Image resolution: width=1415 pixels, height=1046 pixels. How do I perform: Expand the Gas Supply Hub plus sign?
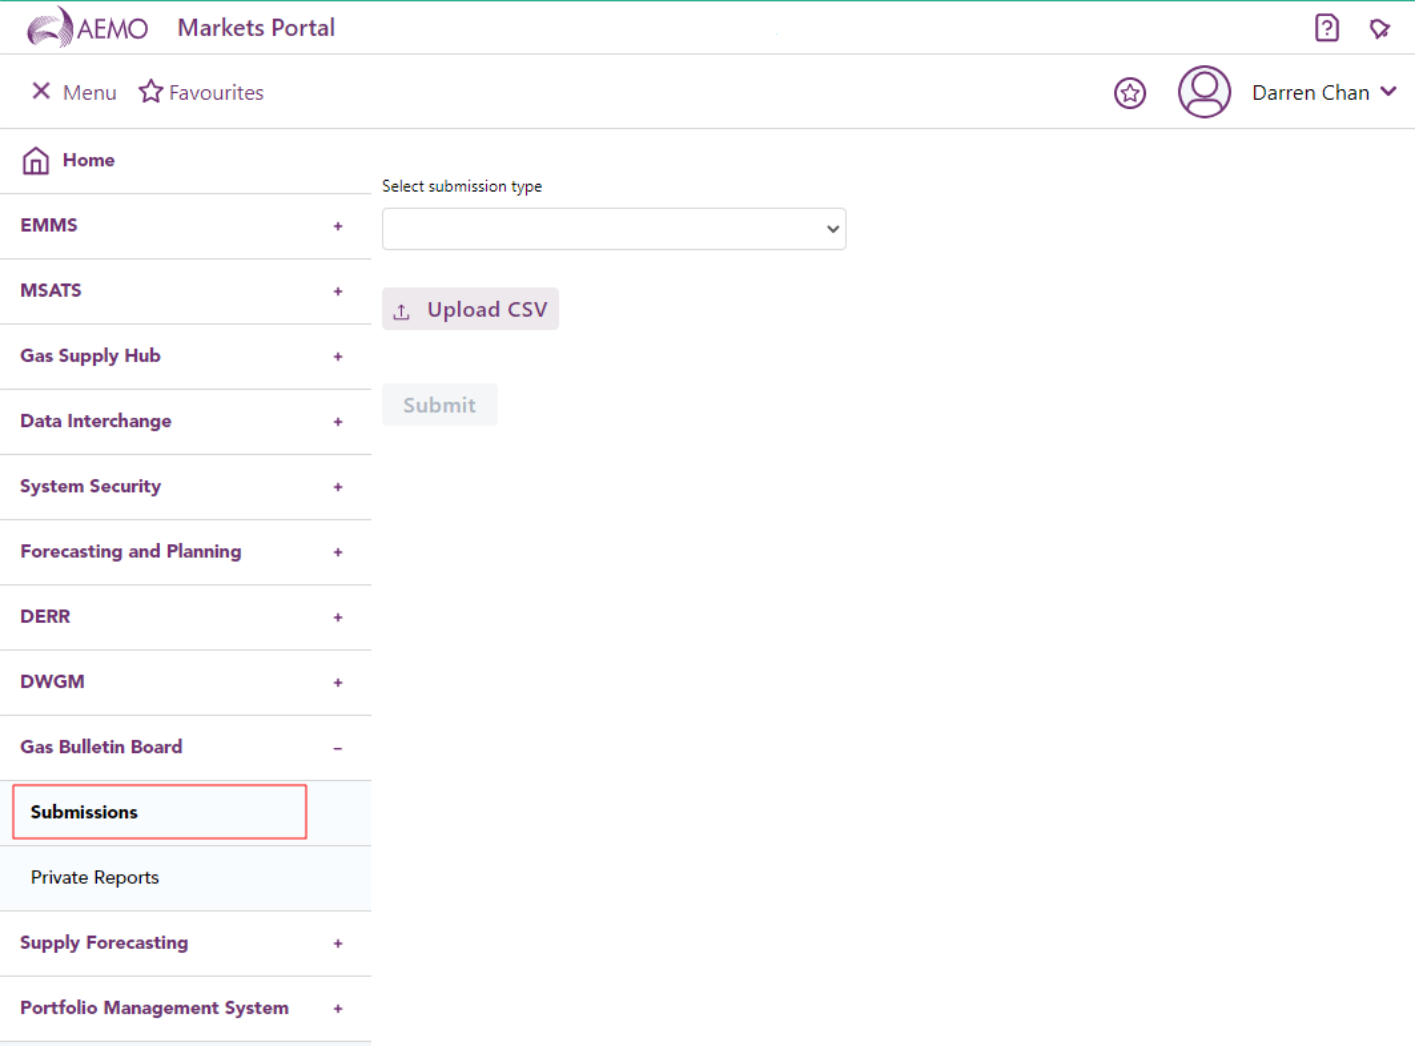(x=338, y=356)
